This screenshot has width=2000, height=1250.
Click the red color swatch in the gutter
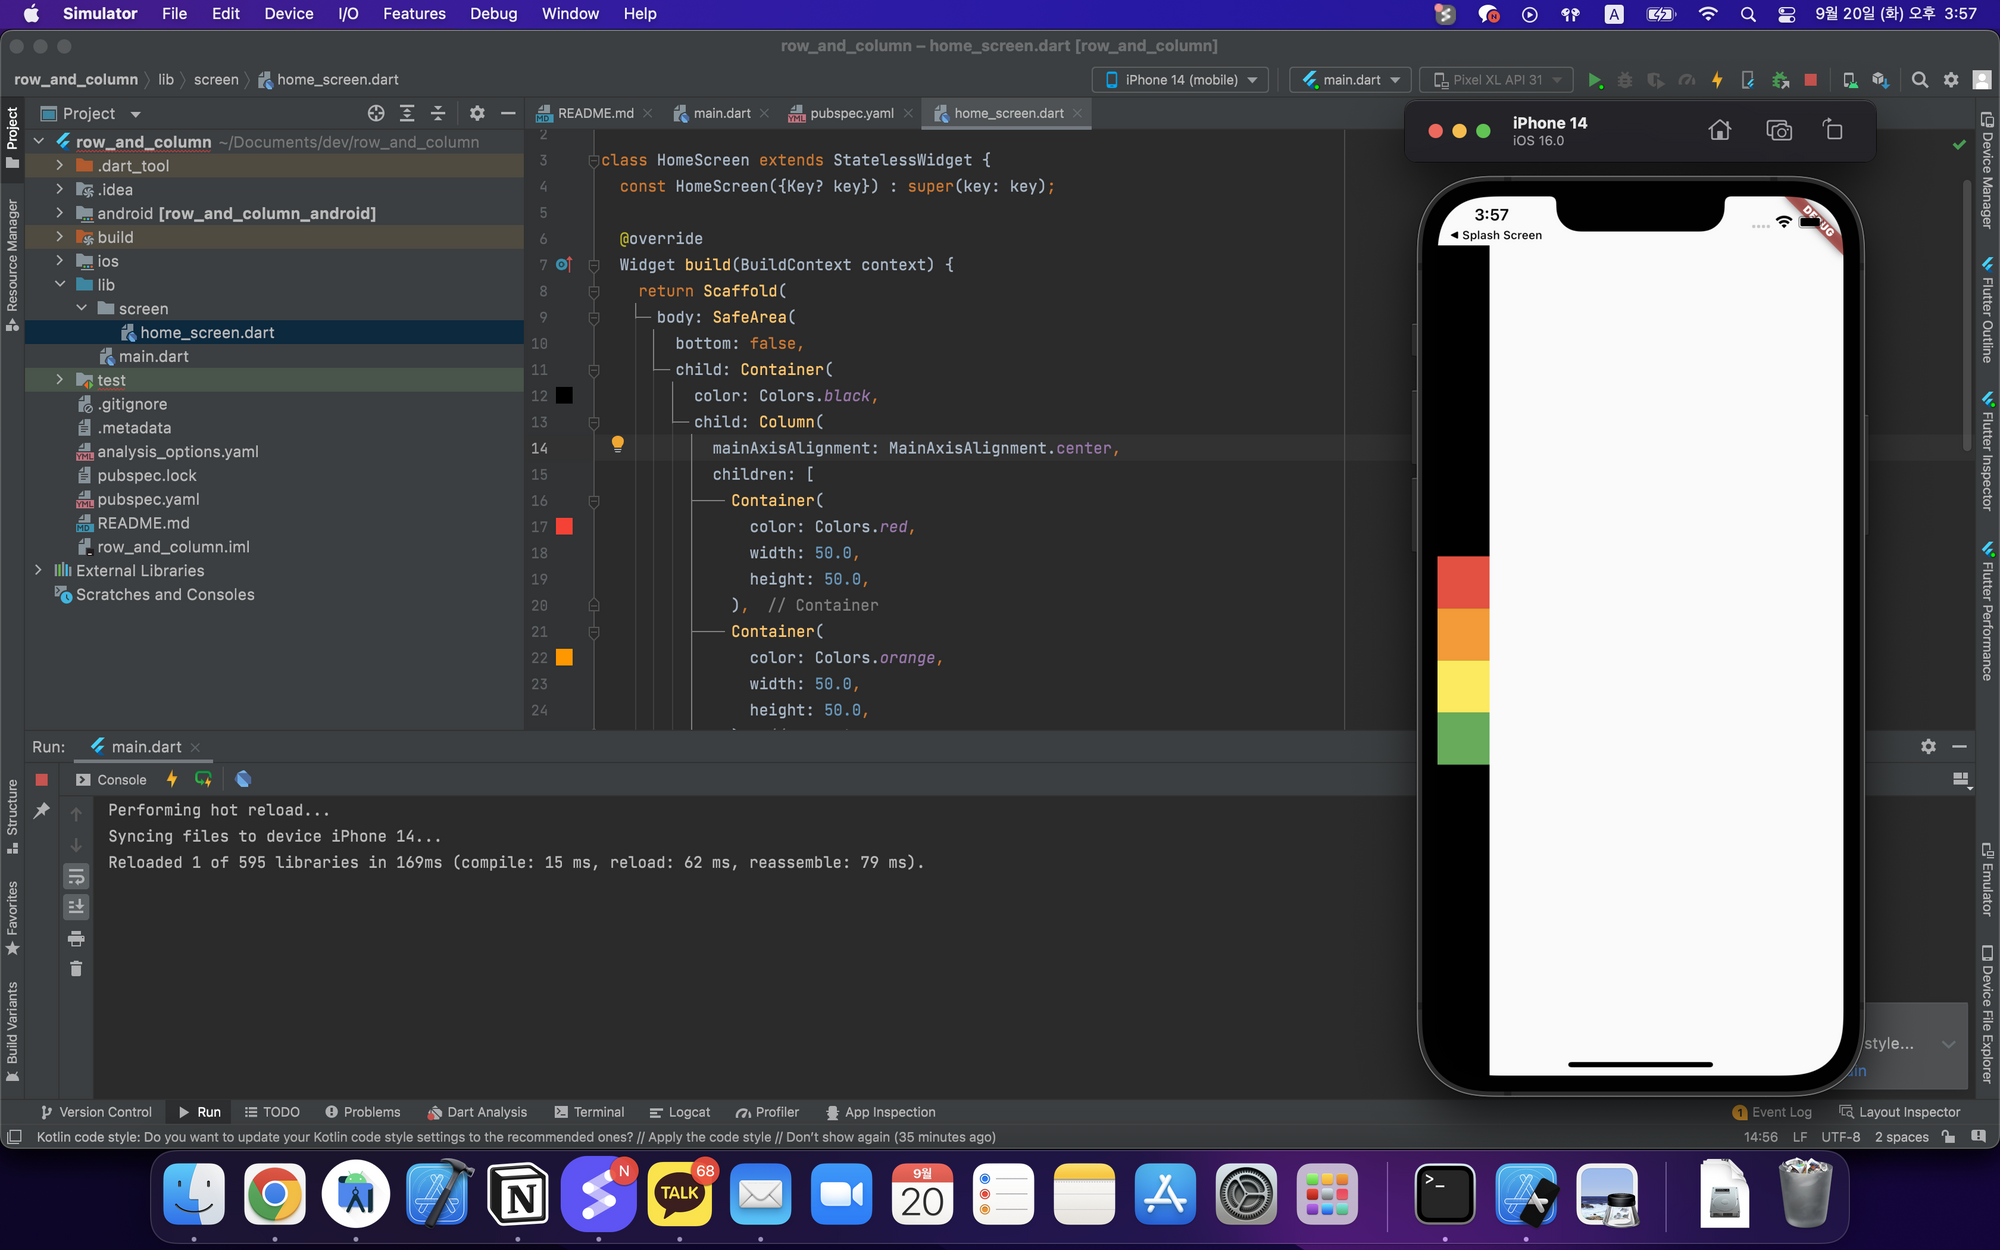564,526
